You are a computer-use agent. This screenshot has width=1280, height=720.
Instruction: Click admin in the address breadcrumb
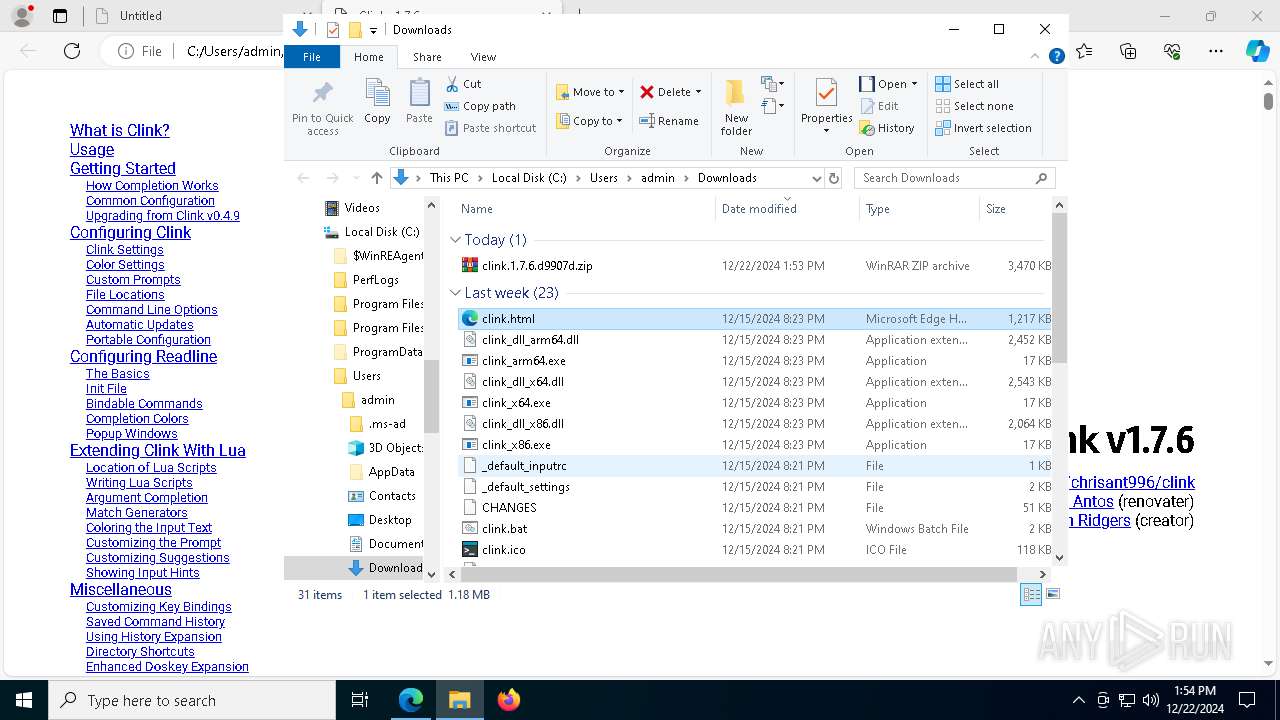pyautogui.click(x=658, y=178)
